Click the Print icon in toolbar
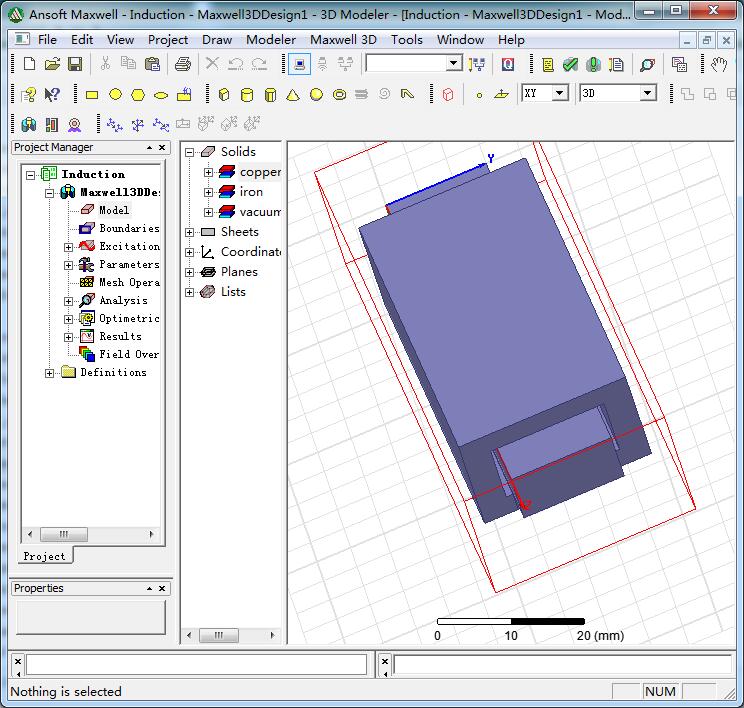The image size is (744, 708). point(183,64)
